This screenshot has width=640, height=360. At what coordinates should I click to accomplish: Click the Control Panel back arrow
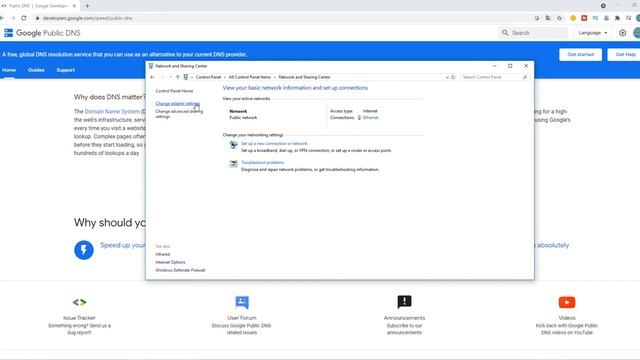click(x=152, y=77)
